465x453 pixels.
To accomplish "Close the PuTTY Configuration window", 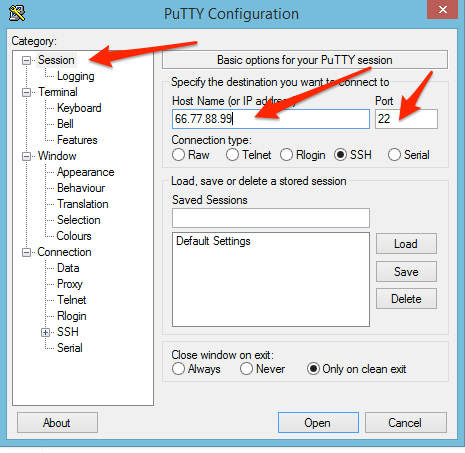I will click(x=443, y=9).
